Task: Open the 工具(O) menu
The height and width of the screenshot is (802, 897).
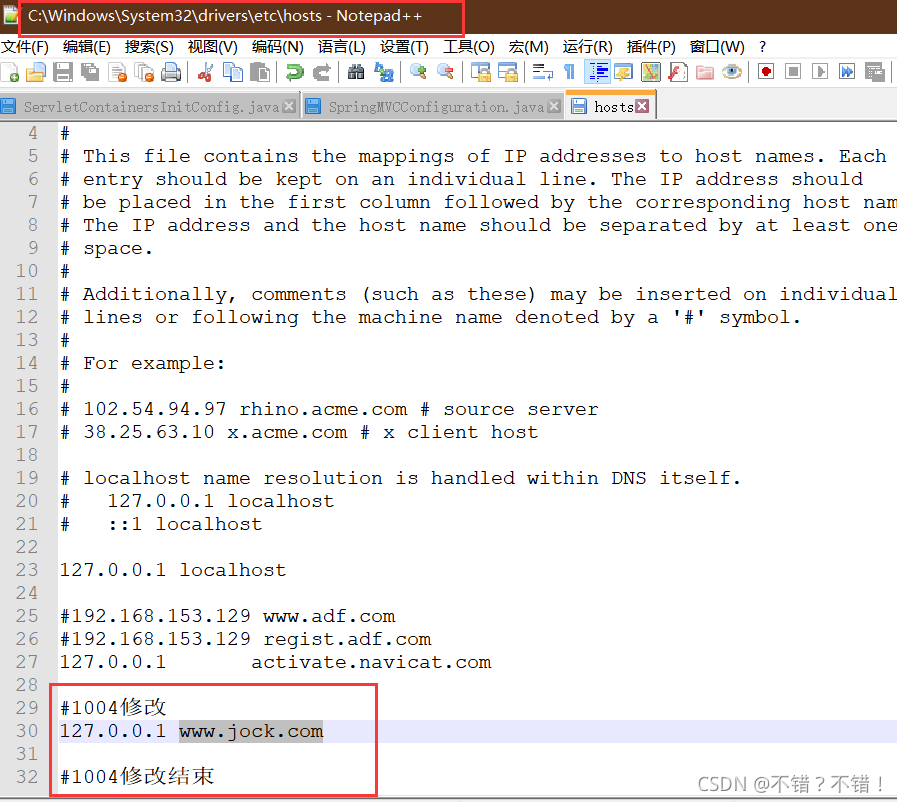Action: [469, 47]
